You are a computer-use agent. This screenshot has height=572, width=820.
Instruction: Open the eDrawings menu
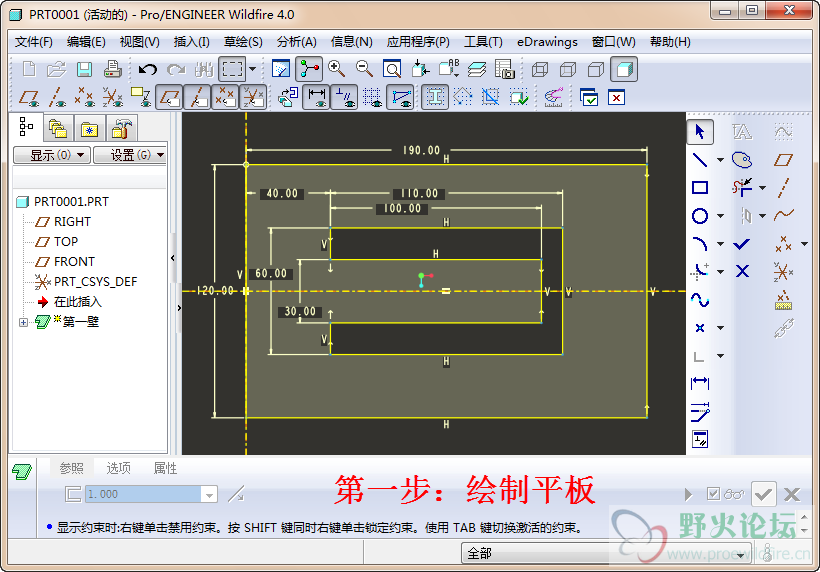tap(547, 42)
